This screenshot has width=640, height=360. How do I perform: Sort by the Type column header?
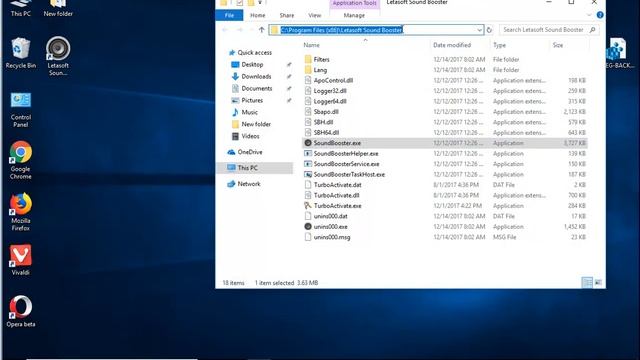500,45
